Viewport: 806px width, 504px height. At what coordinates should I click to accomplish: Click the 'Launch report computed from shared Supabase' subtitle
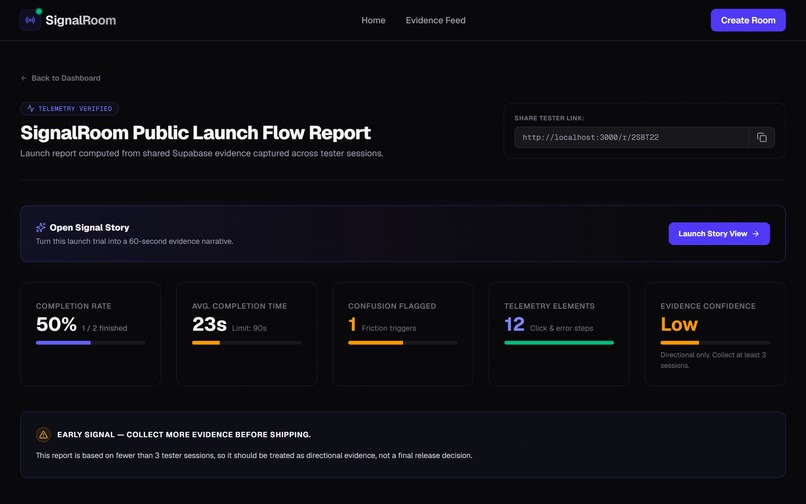(202, 153)
